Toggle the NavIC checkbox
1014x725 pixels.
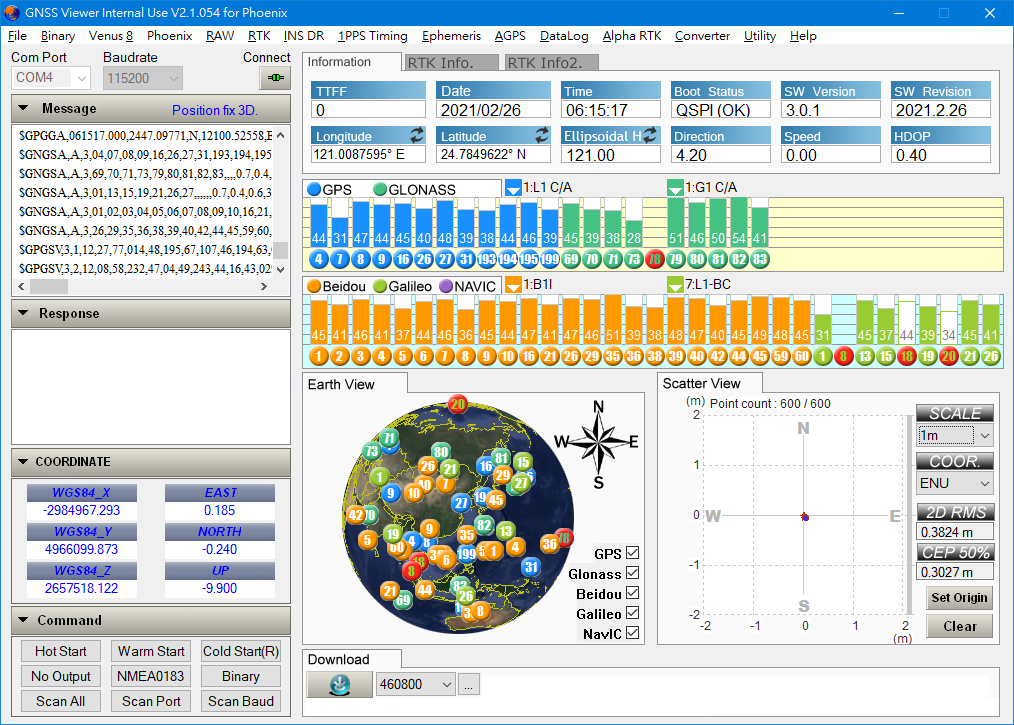[x=632, y=633]
